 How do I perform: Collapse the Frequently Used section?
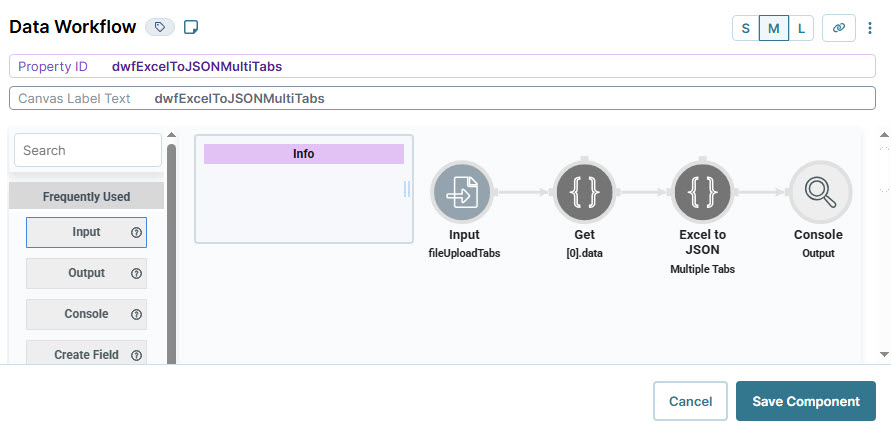[86, 197]
